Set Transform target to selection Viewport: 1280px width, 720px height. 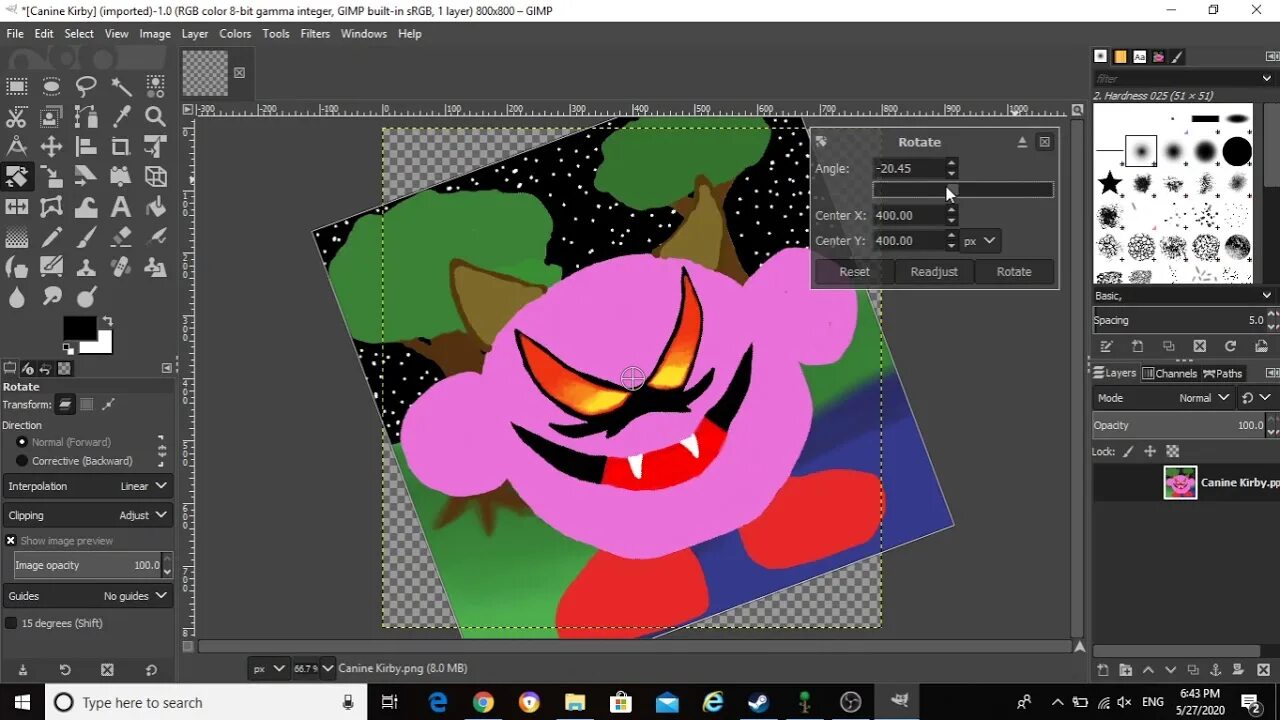(87, 404)
